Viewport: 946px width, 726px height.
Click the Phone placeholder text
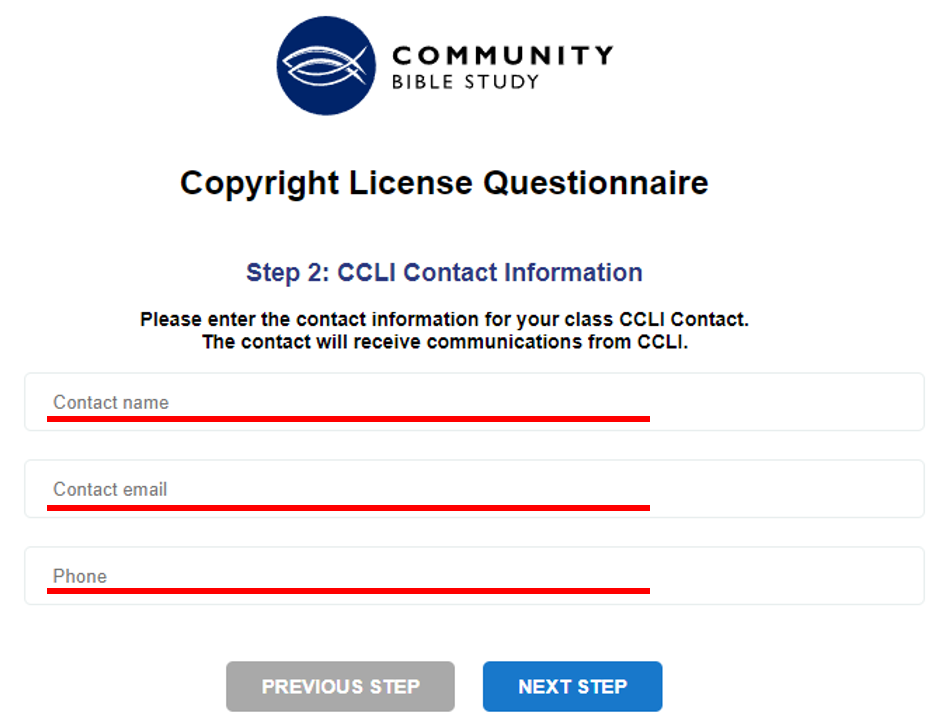(x=80, y=577)
